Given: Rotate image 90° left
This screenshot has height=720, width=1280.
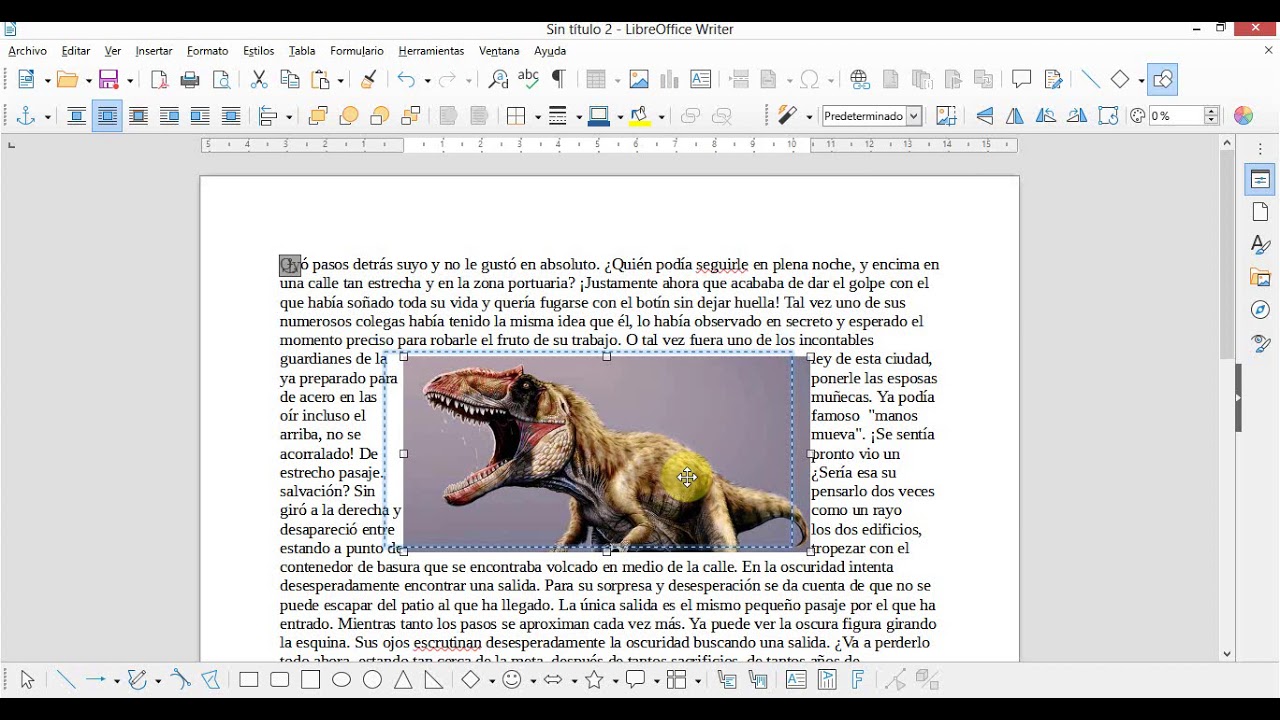Looking at the screenshot, I should coord(1046,117).
